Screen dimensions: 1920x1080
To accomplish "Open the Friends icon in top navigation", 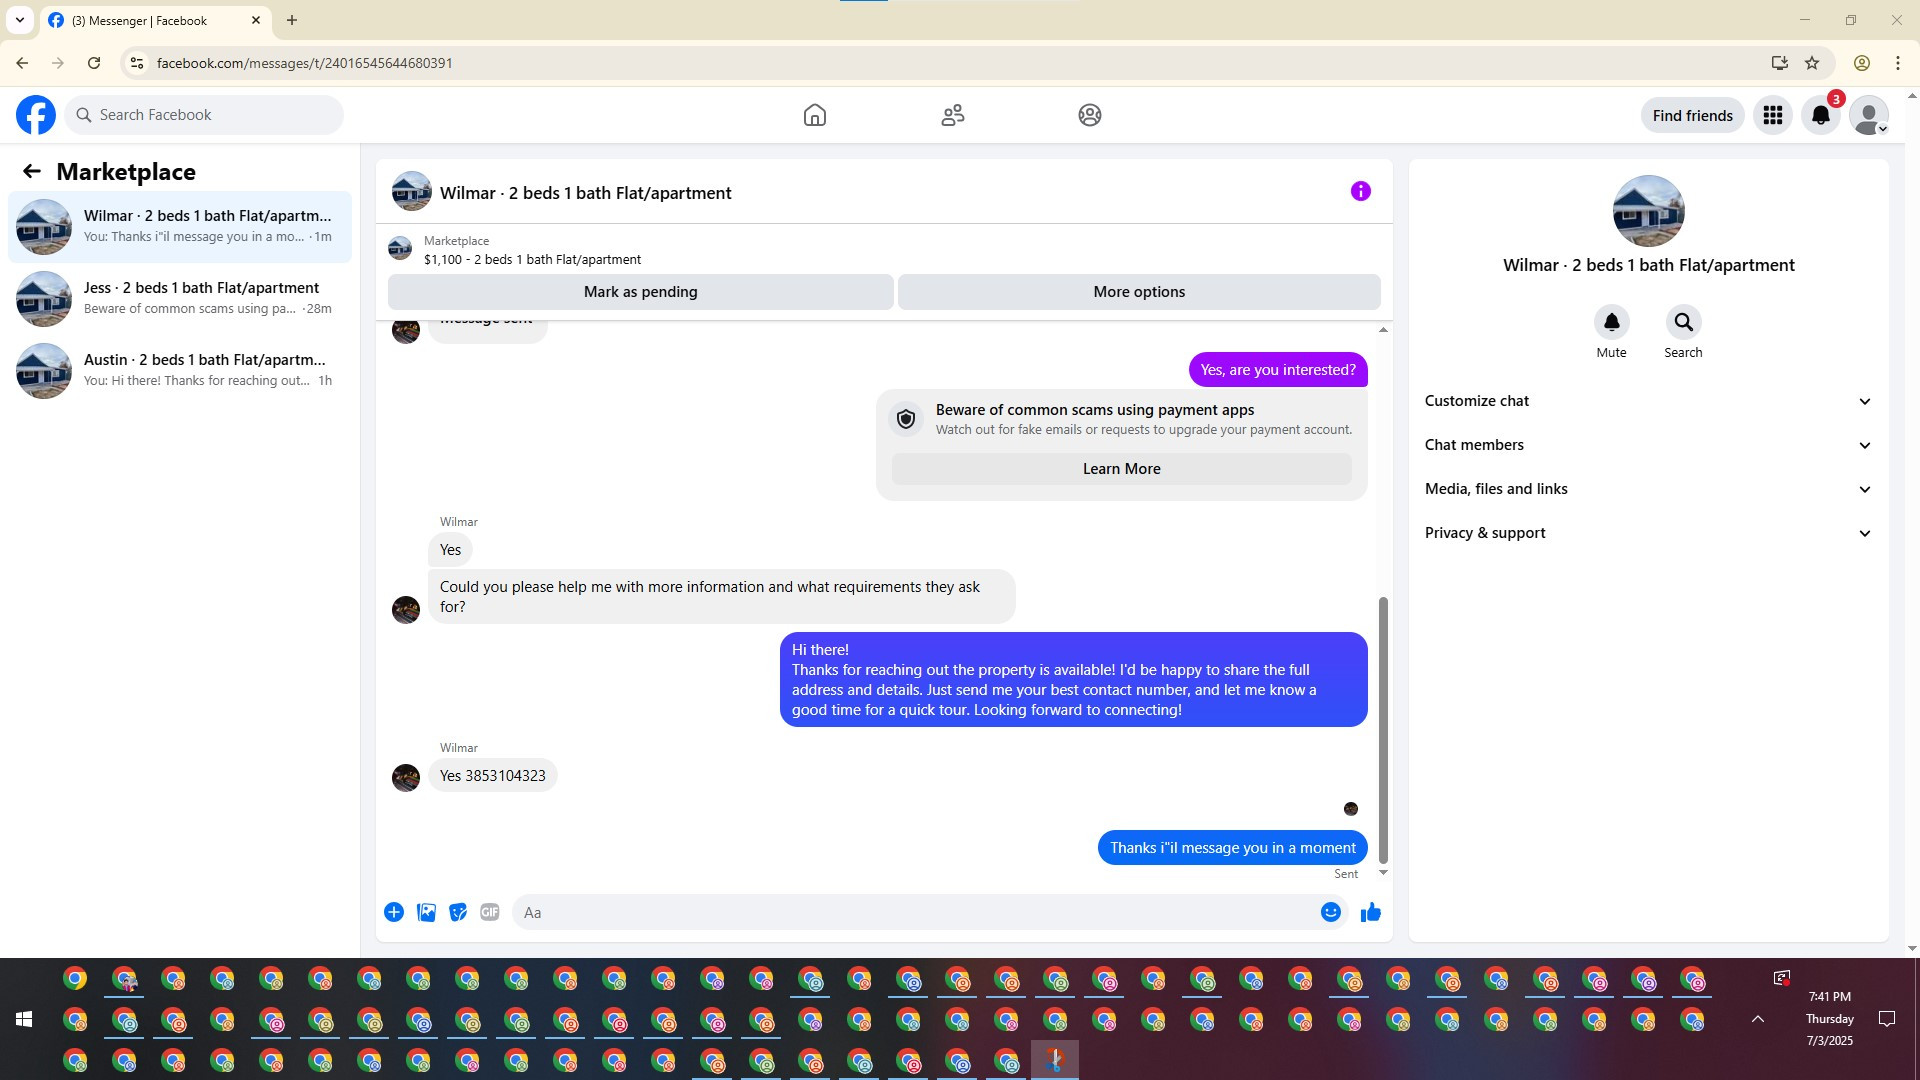I will [952, 115].
